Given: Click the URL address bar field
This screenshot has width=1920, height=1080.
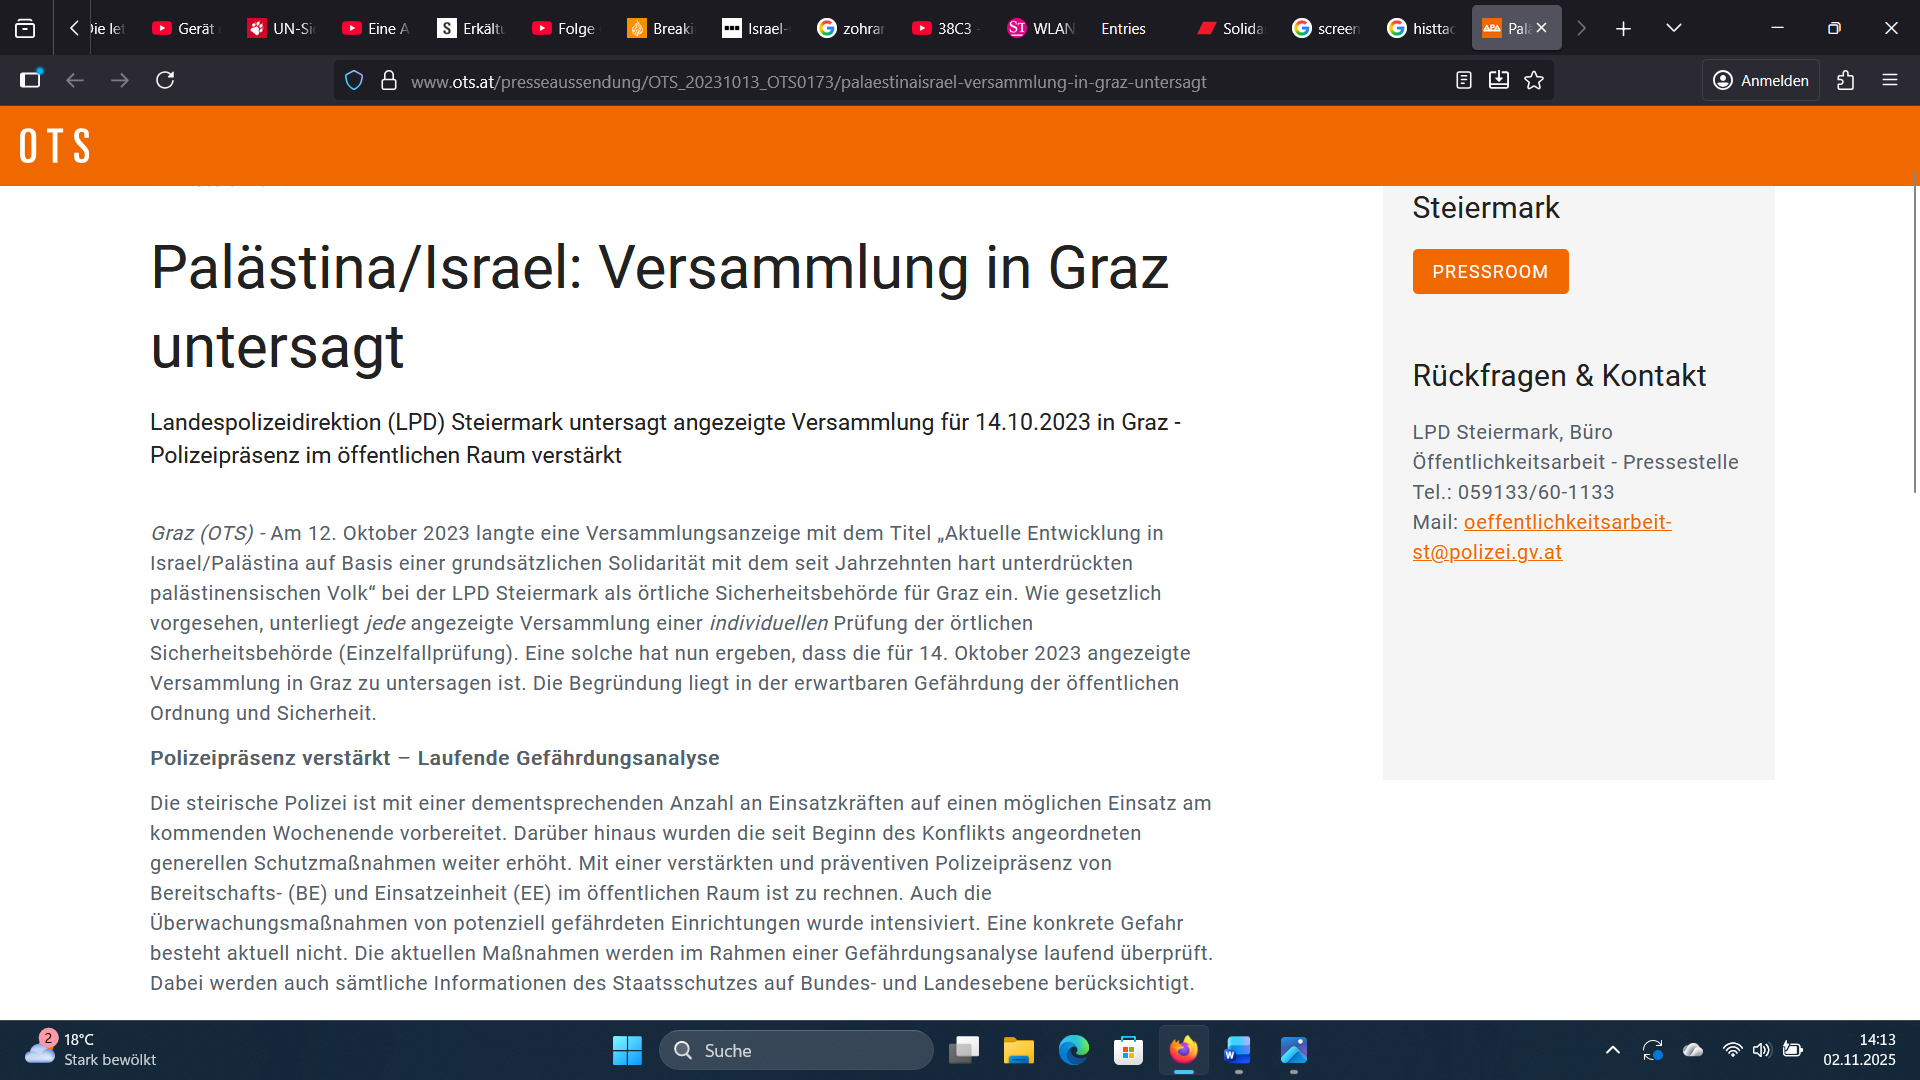Looking at the screenshot, I should (808, 81).
